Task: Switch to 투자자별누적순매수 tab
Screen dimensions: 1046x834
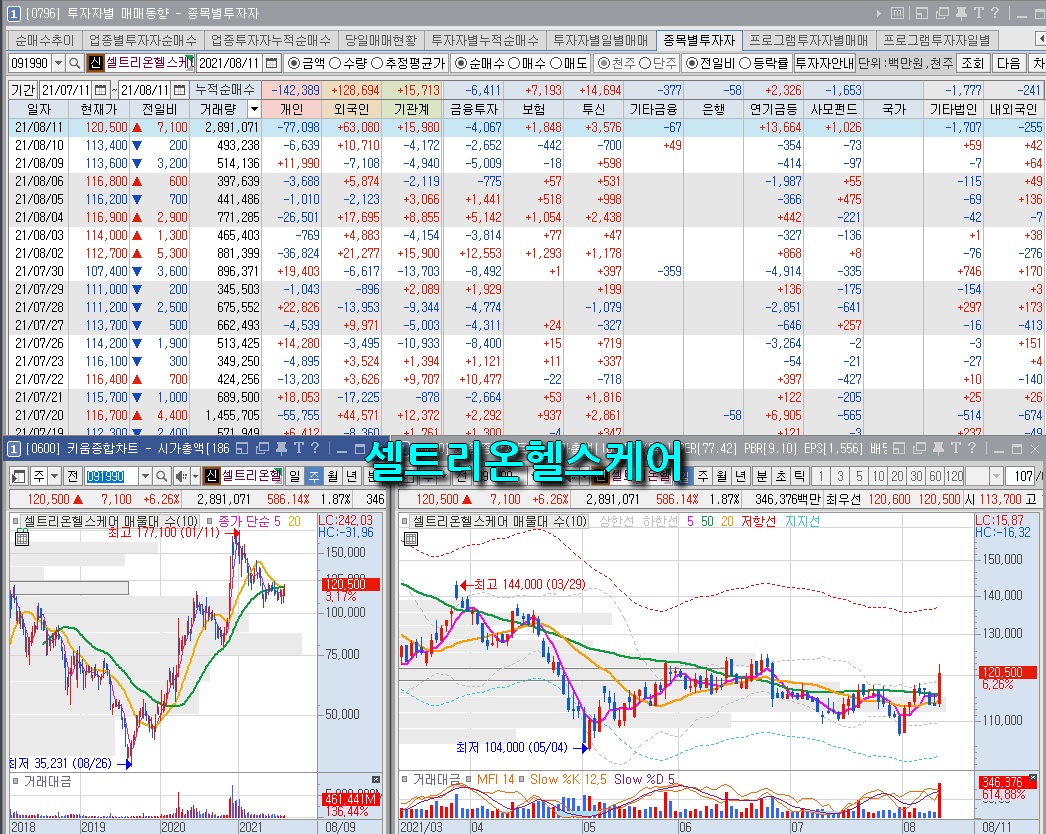Action: click(485, 41)
